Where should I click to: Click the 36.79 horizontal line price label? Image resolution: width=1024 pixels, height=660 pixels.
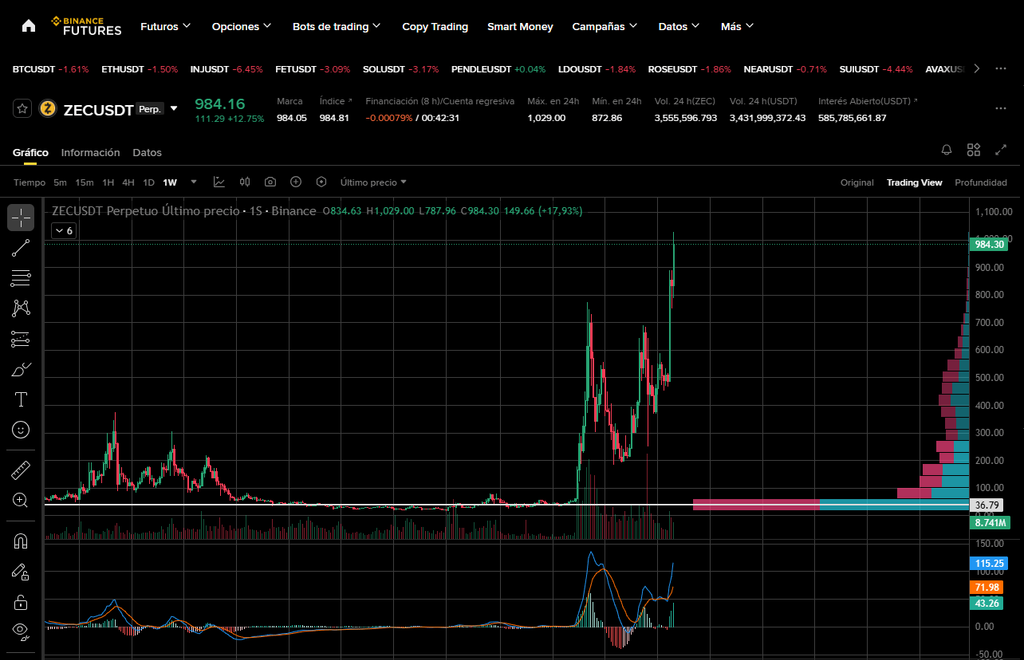pyautogui.click(x=986, y=505)
